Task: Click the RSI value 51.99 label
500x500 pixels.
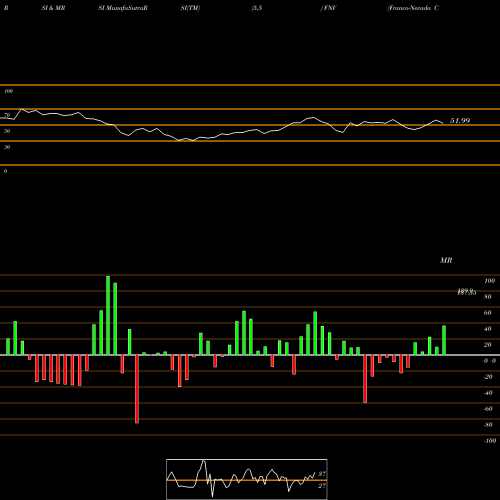Action: pyautogui.click(x=460, y=121)
